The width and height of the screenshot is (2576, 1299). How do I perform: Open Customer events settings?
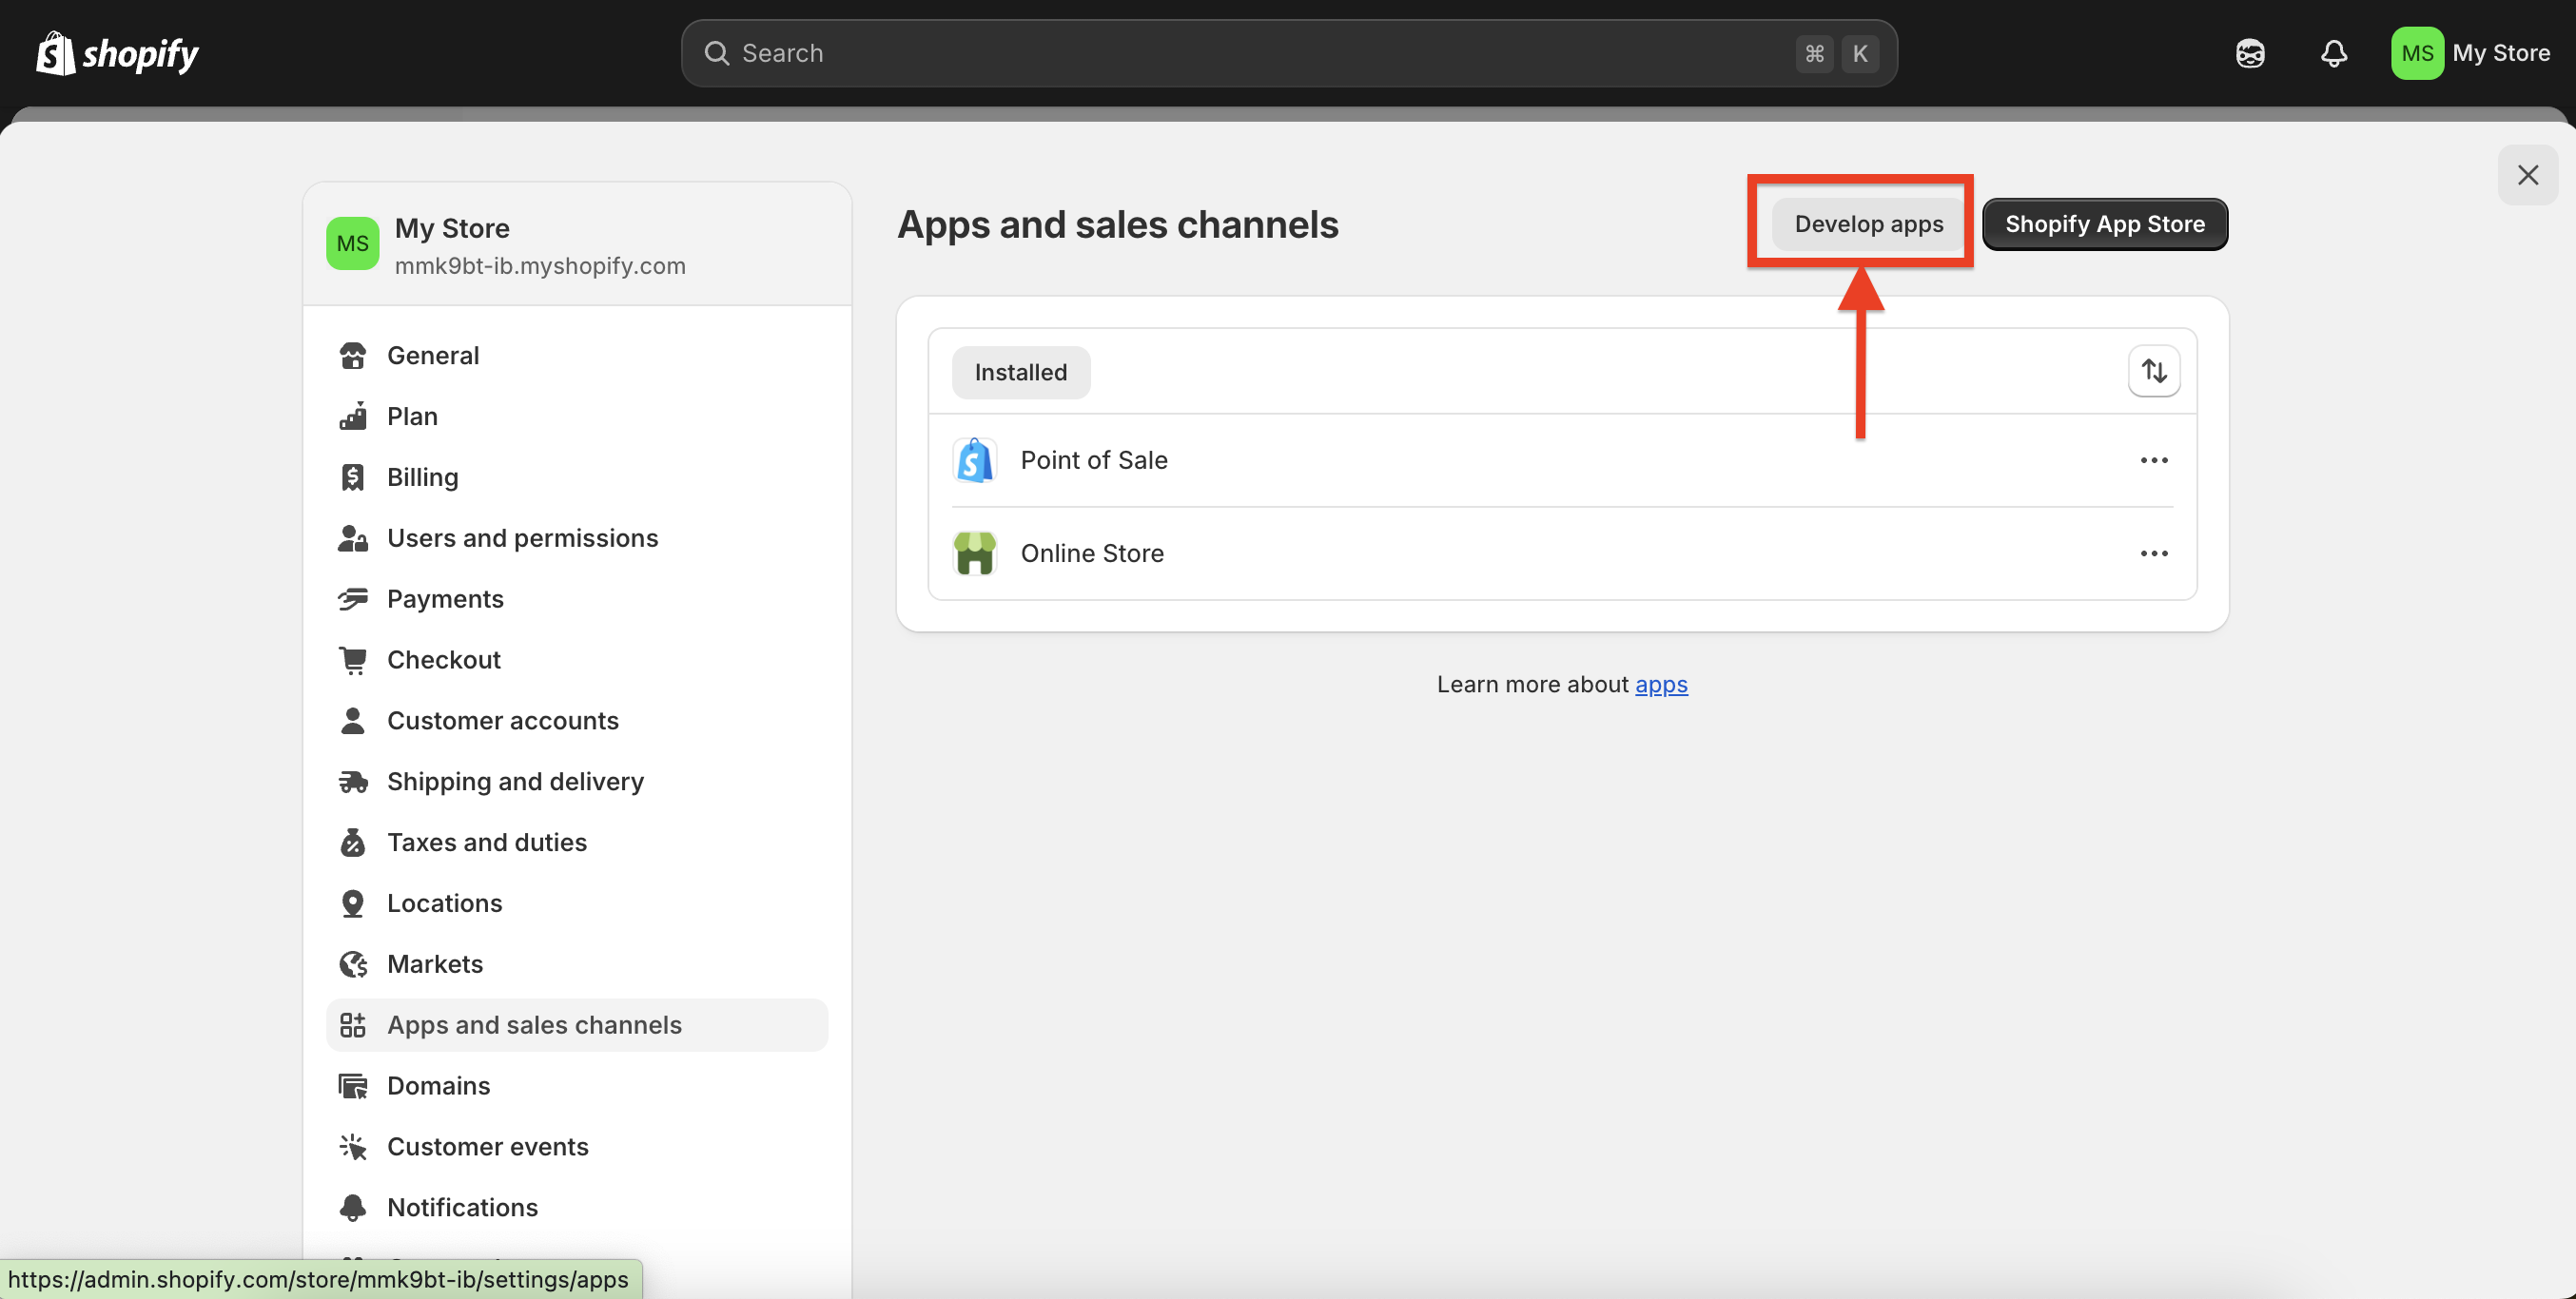[x=487, y=1146]
